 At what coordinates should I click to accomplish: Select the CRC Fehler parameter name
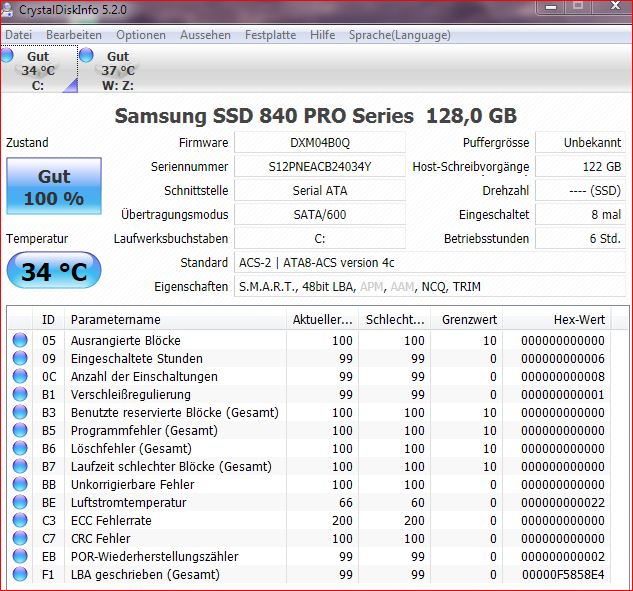click(x=101, y=539)
